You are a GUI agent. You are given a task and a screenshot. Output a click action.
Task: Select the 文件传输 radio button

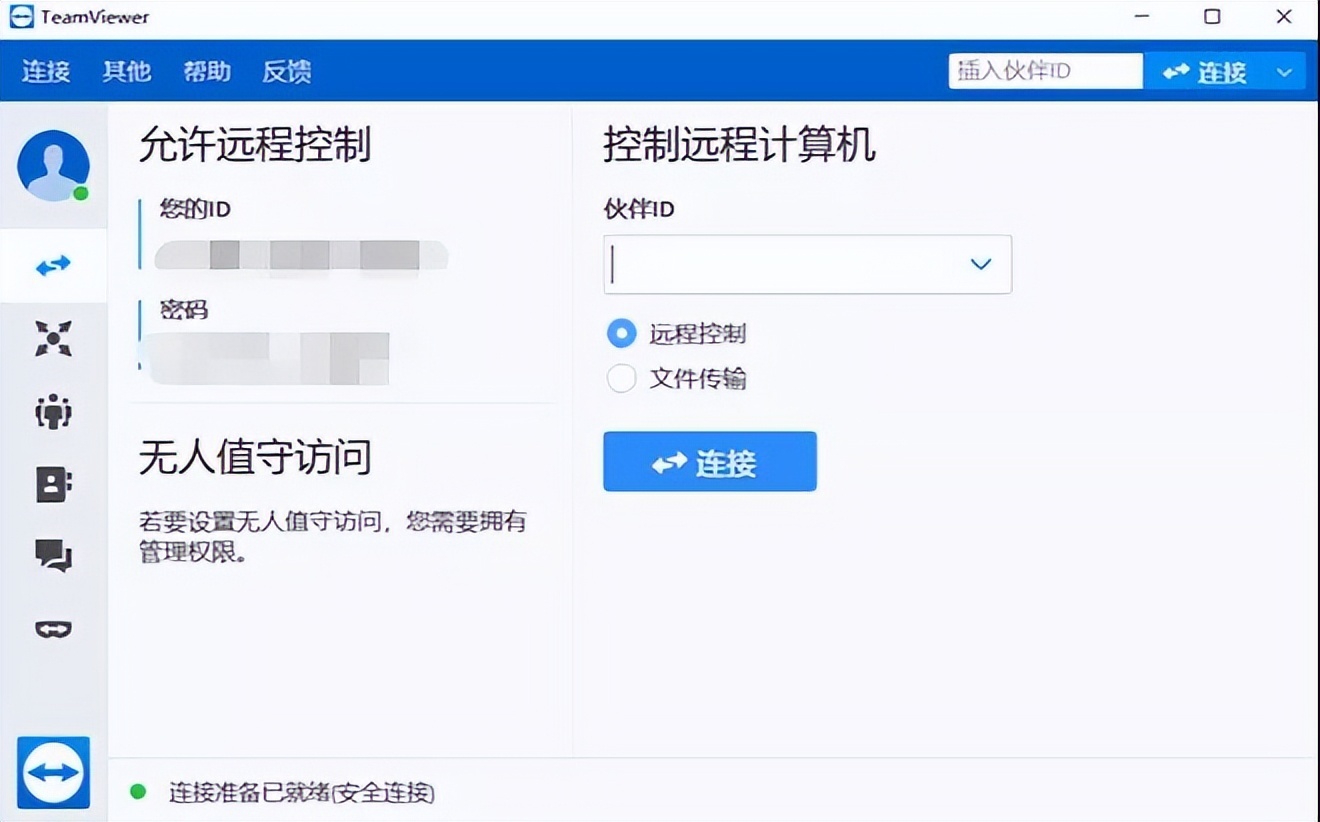(621, 378)
